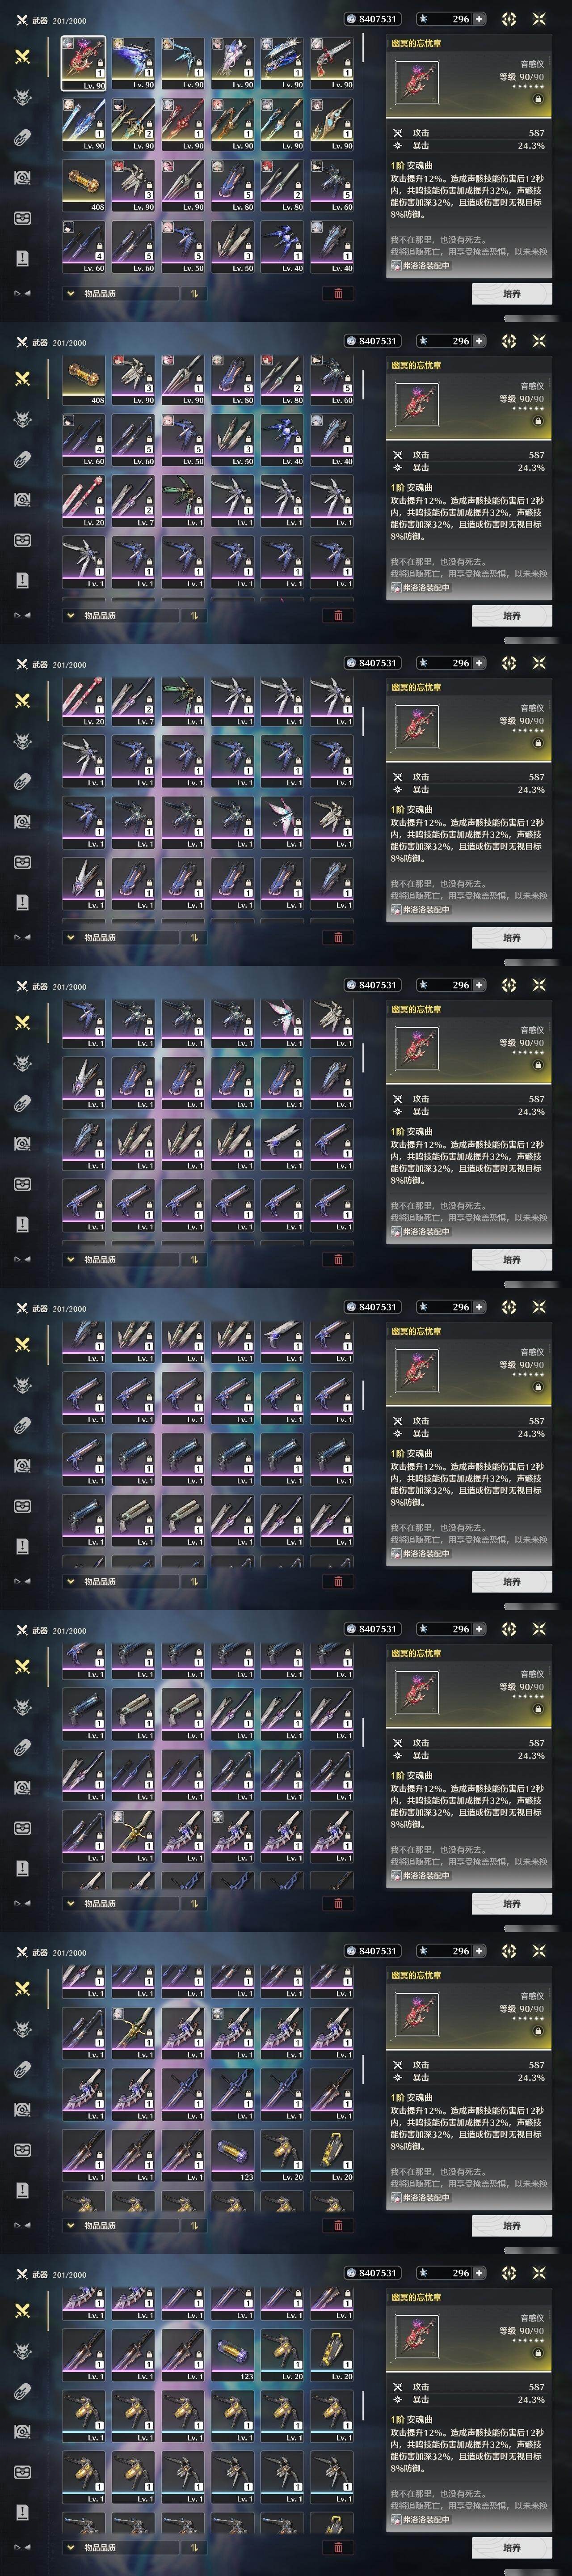Click the smiling mask category icon in top sidebar
The image size is (572, 2576).
point(22,218)
